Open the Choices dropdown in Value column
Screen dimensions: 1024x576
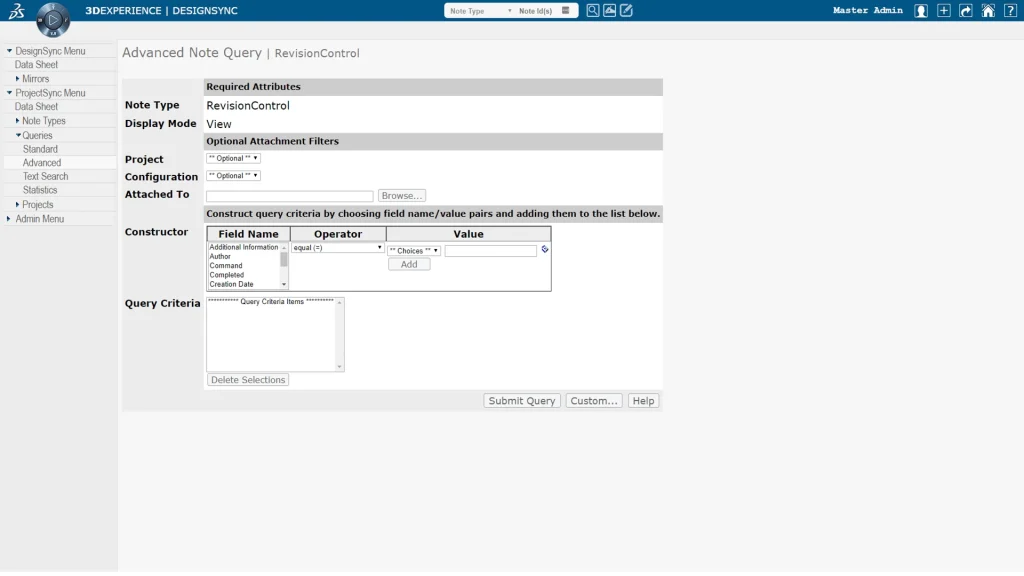(x=414, y=251)
